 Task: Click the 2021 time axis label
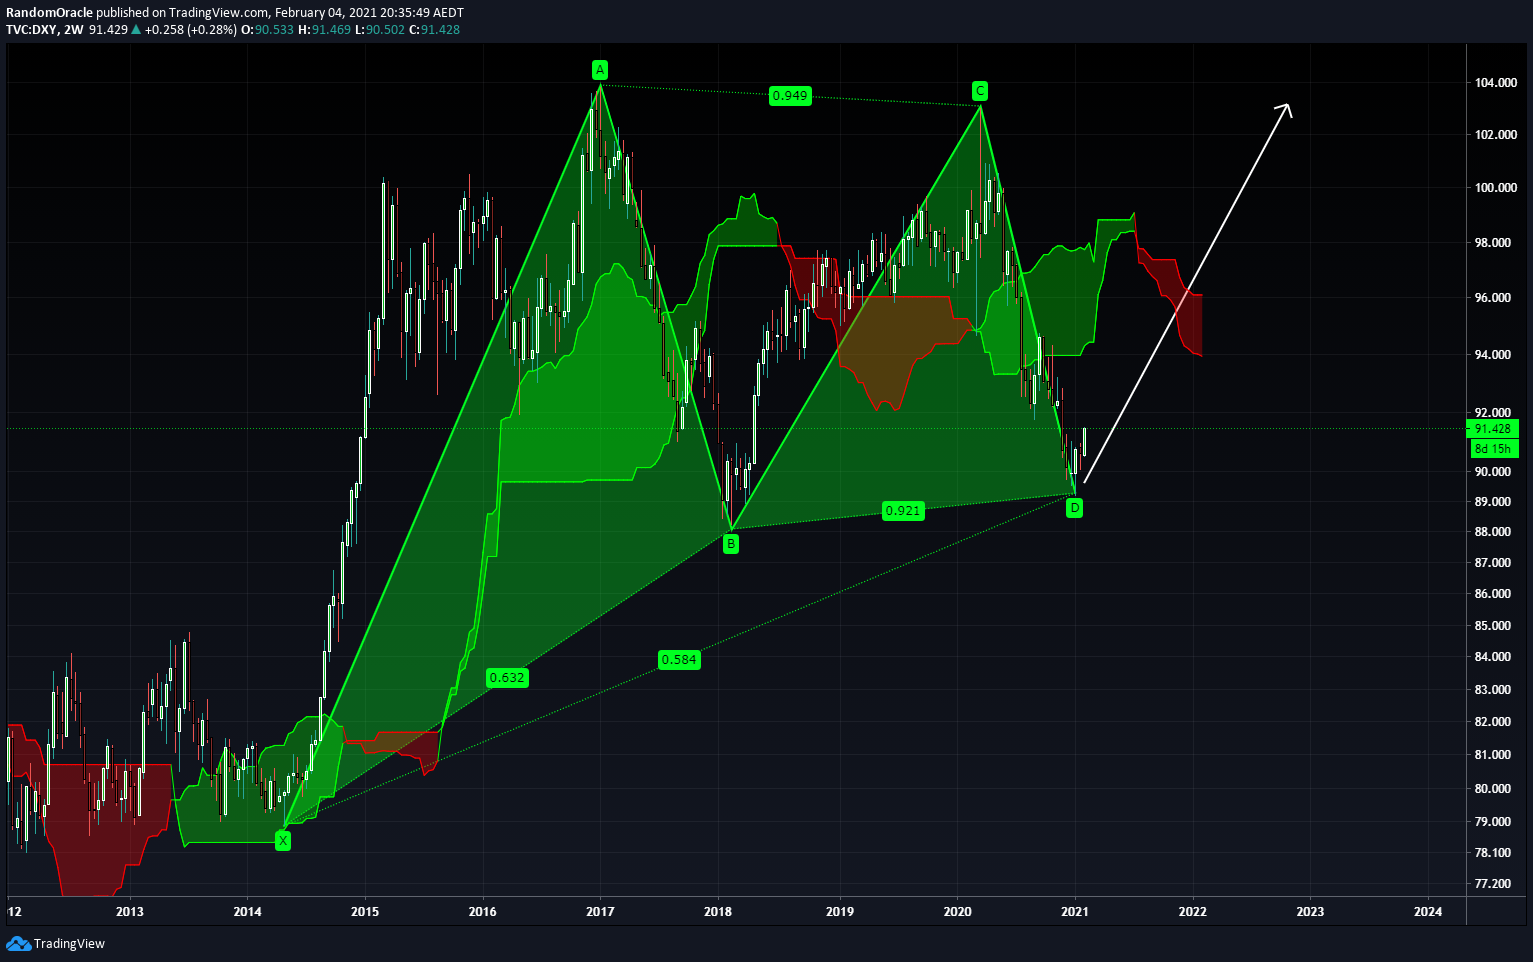coord(1075,912)
